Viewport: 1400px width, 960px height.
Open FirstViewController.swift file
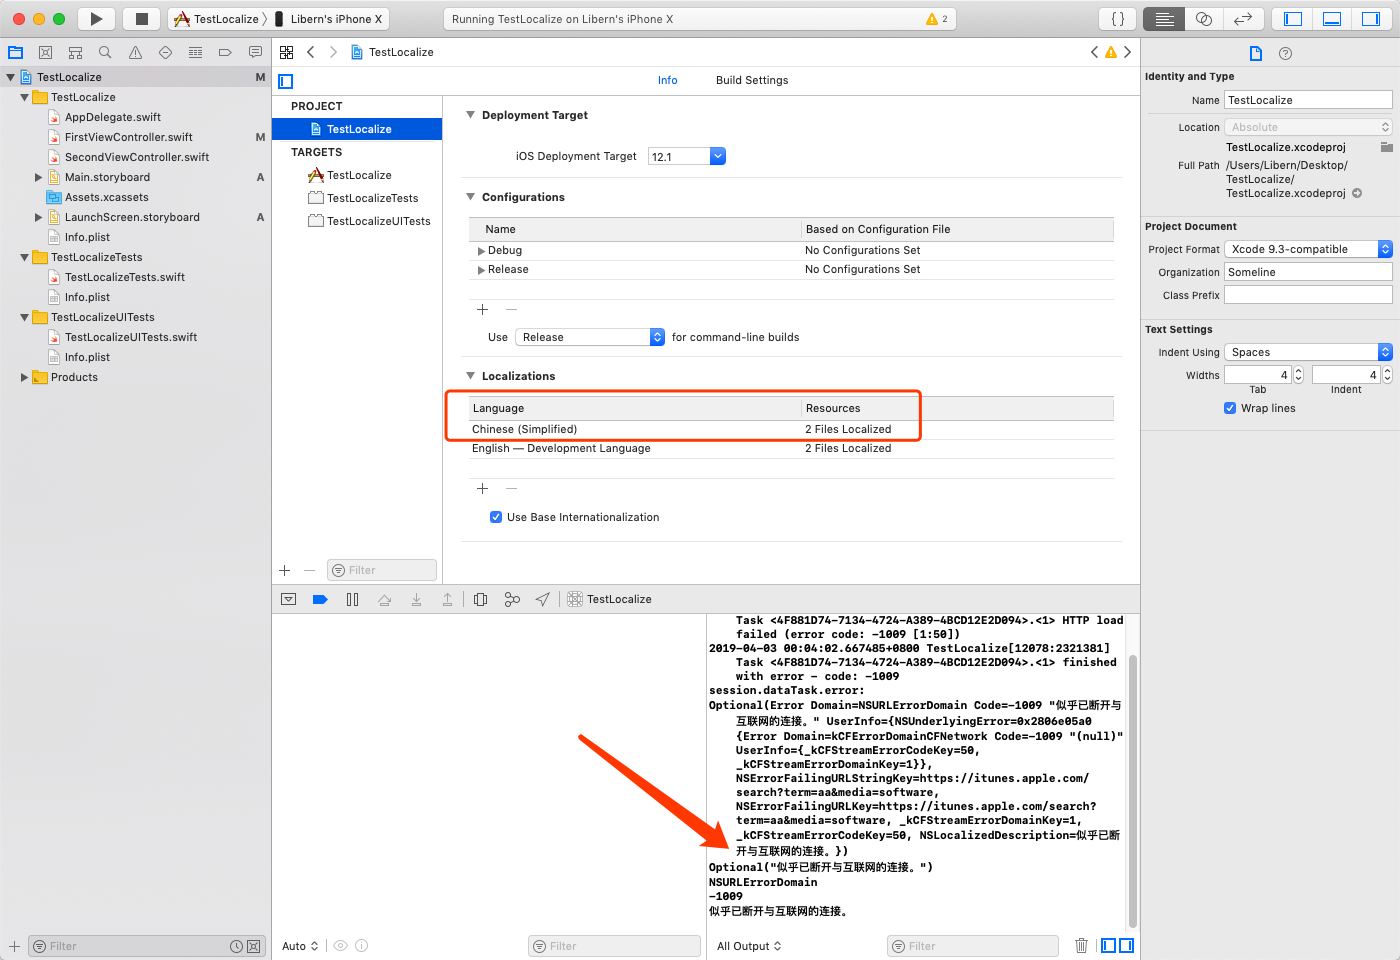click(x=128, y=137)
